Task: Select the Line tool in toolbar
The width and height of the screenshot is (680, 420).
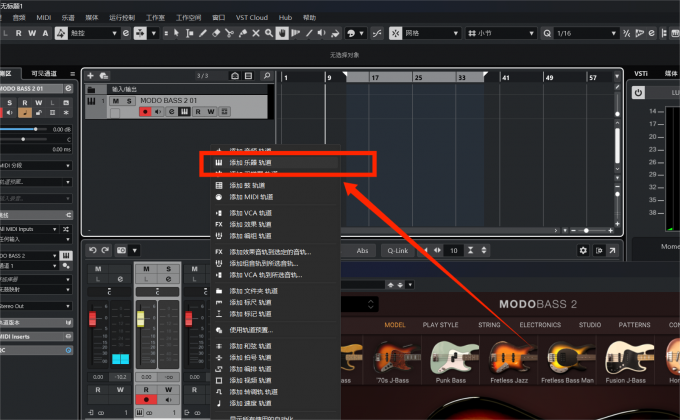Action: [x=309, y=33]
